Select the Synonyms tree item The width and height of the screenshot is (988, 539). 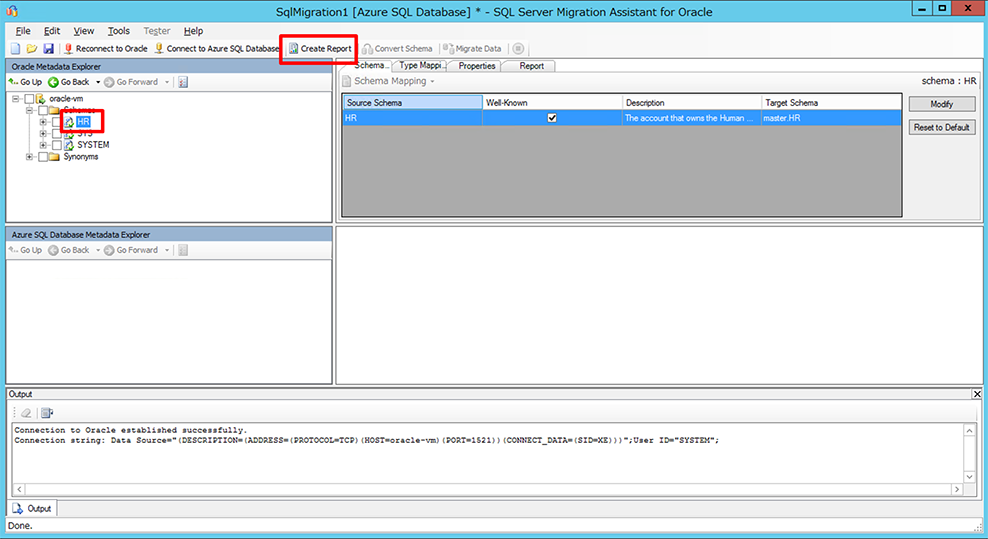81,157
